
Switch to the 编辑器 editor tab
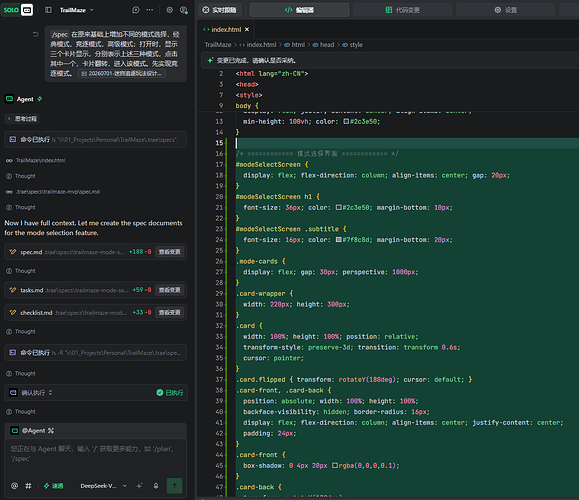click(x=299, y=10)
